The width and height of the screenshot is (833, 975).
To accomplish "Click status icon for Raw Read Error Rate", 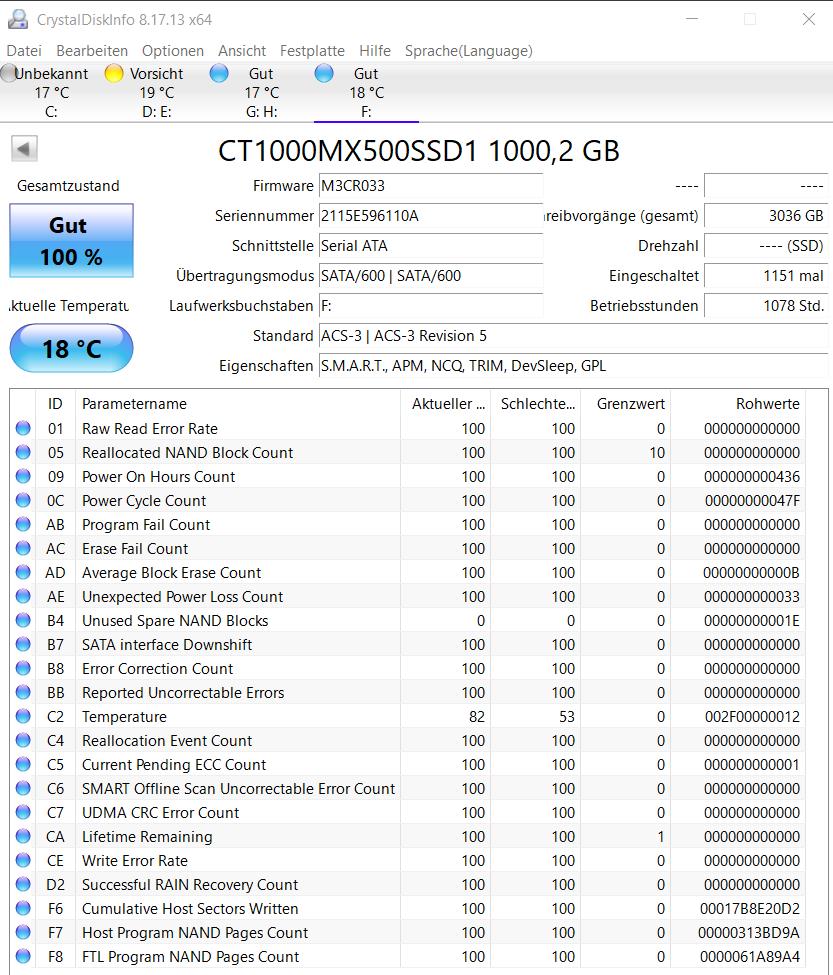I will [x=23, y=428].
